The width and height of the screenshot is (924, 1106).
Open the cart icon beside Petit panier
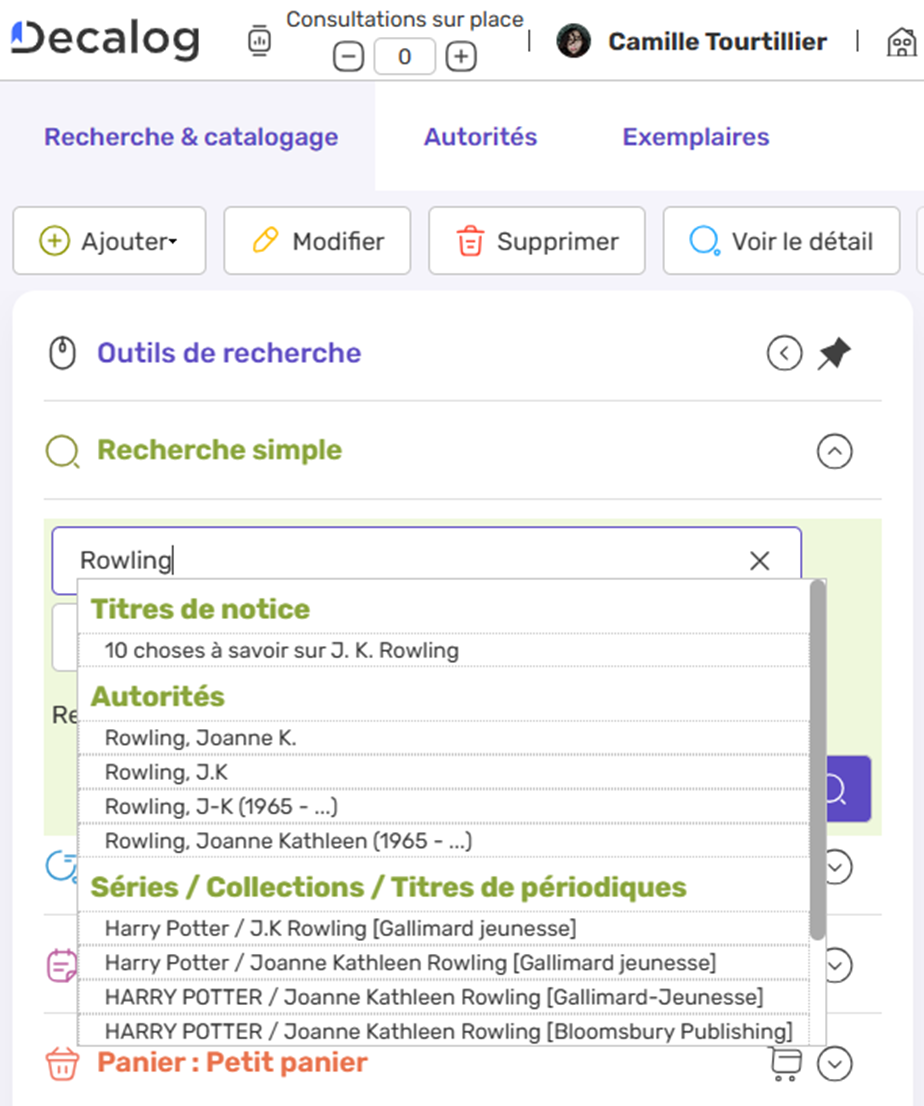click(x=787, y=1063)
